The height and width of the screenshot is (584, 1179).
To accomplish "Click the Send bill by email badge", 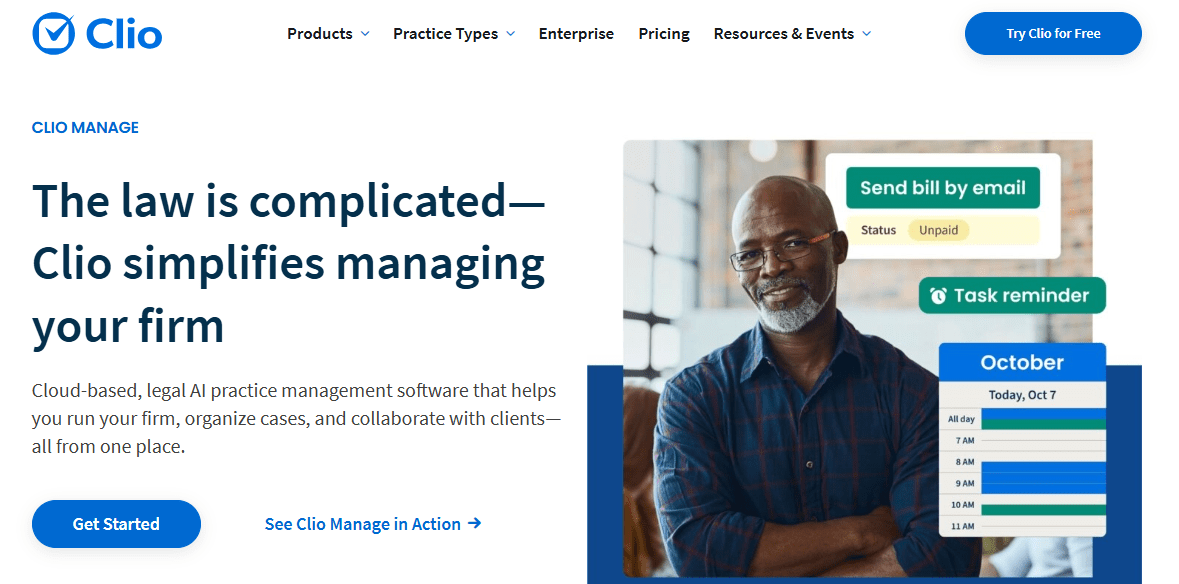I will (942, 188).
